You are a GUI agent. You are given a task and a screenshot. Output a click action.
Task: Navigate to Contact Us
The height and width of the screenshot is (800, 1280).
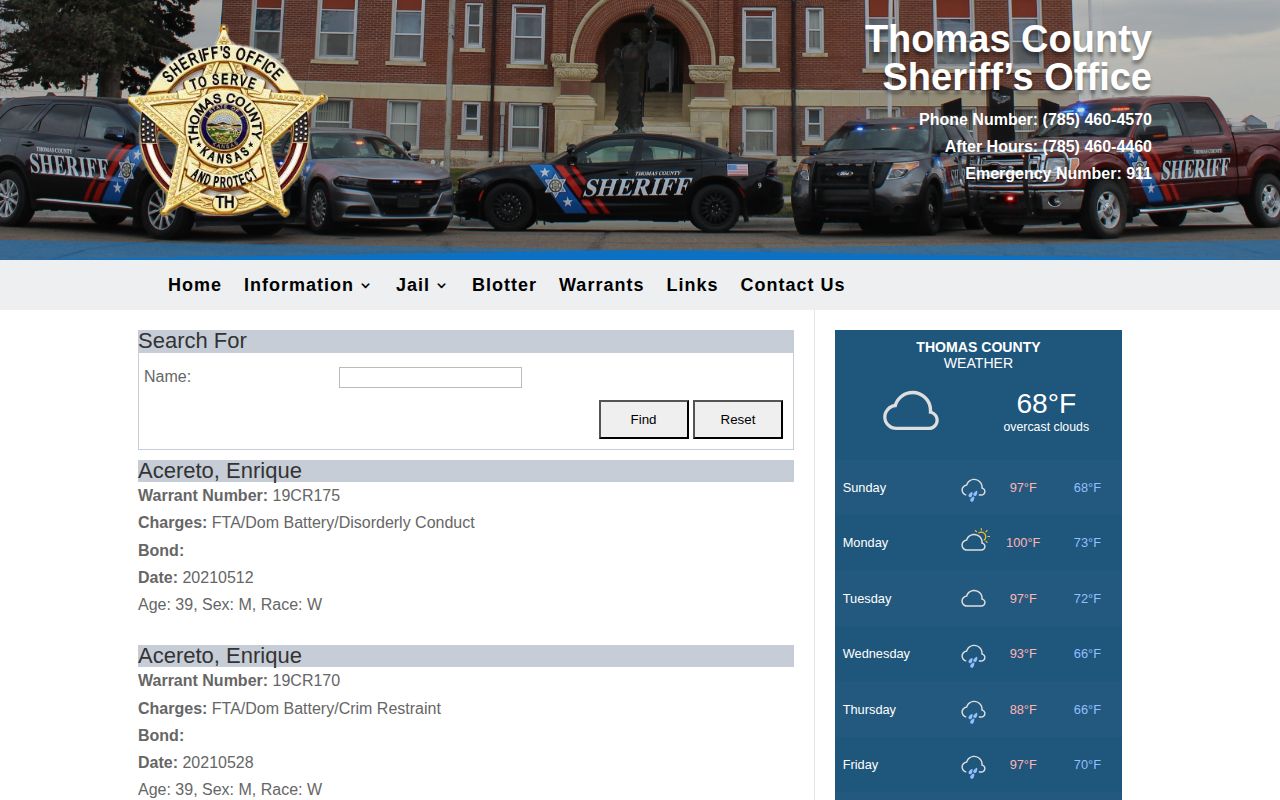(792, 285)
